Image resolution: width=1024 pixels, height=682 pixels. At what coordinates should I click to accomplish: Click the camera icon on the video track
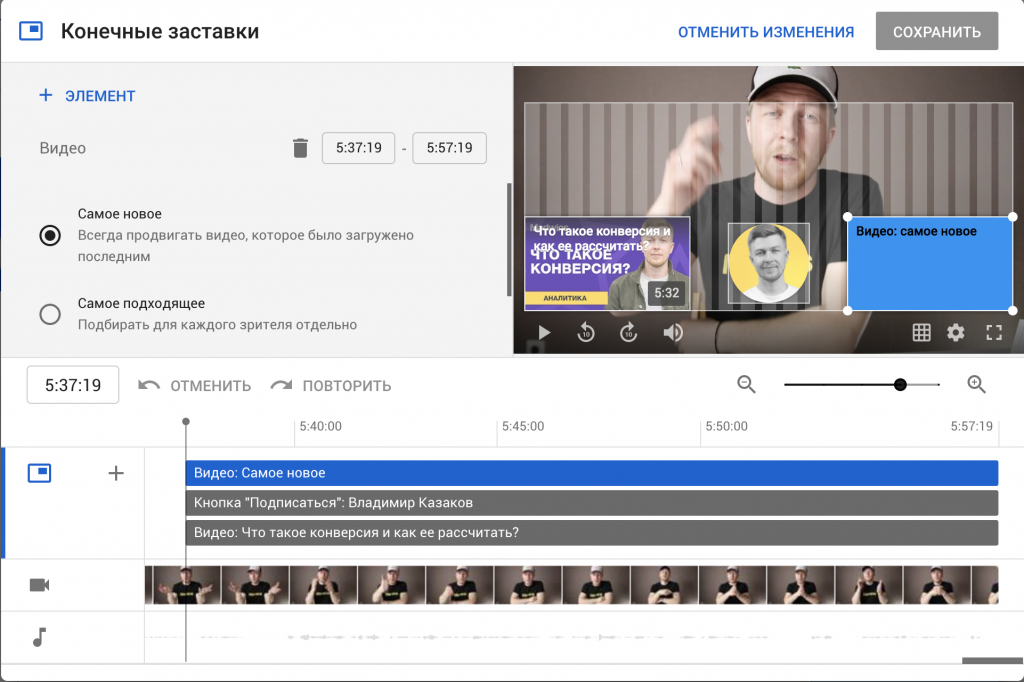pyautogui.click(x=39, y=586)
